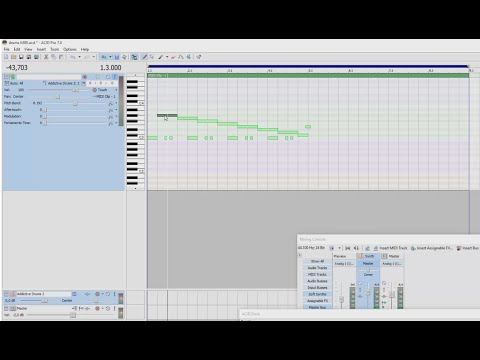Screen dimensions: 480x360
Task: Open the Modulation envelope dropdown arrow
Action: 116,116
